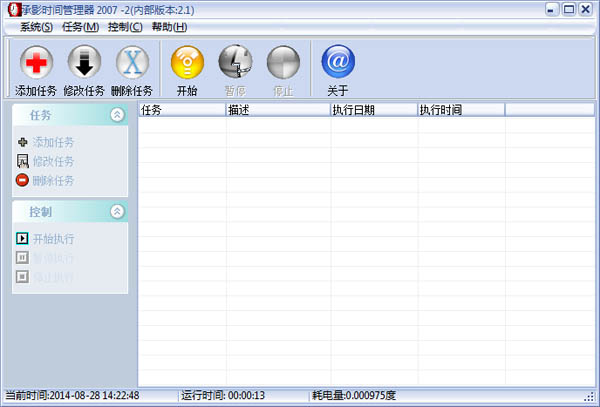This screenshot has width=600, height=407.
Task: Click 当前时间 in the status bar
Action: pyautogui.click(x=72, y=395)
